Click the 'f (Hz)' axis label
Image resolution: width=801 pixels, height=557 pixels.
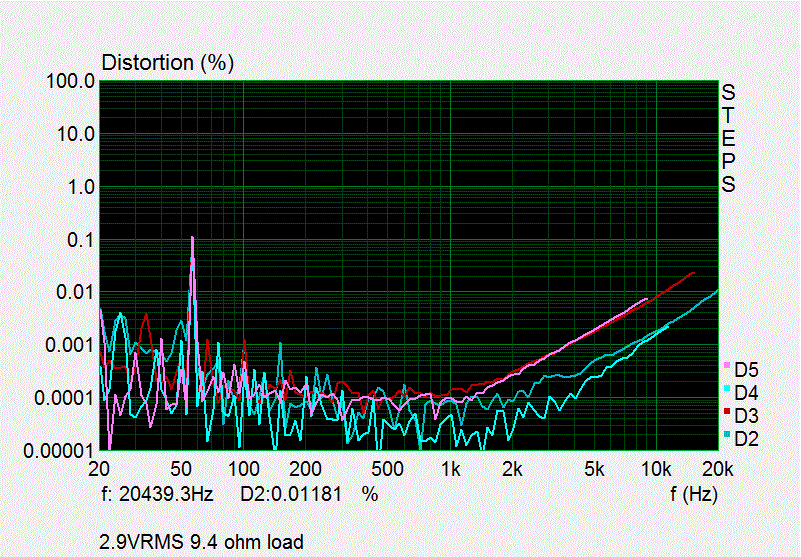694,494
